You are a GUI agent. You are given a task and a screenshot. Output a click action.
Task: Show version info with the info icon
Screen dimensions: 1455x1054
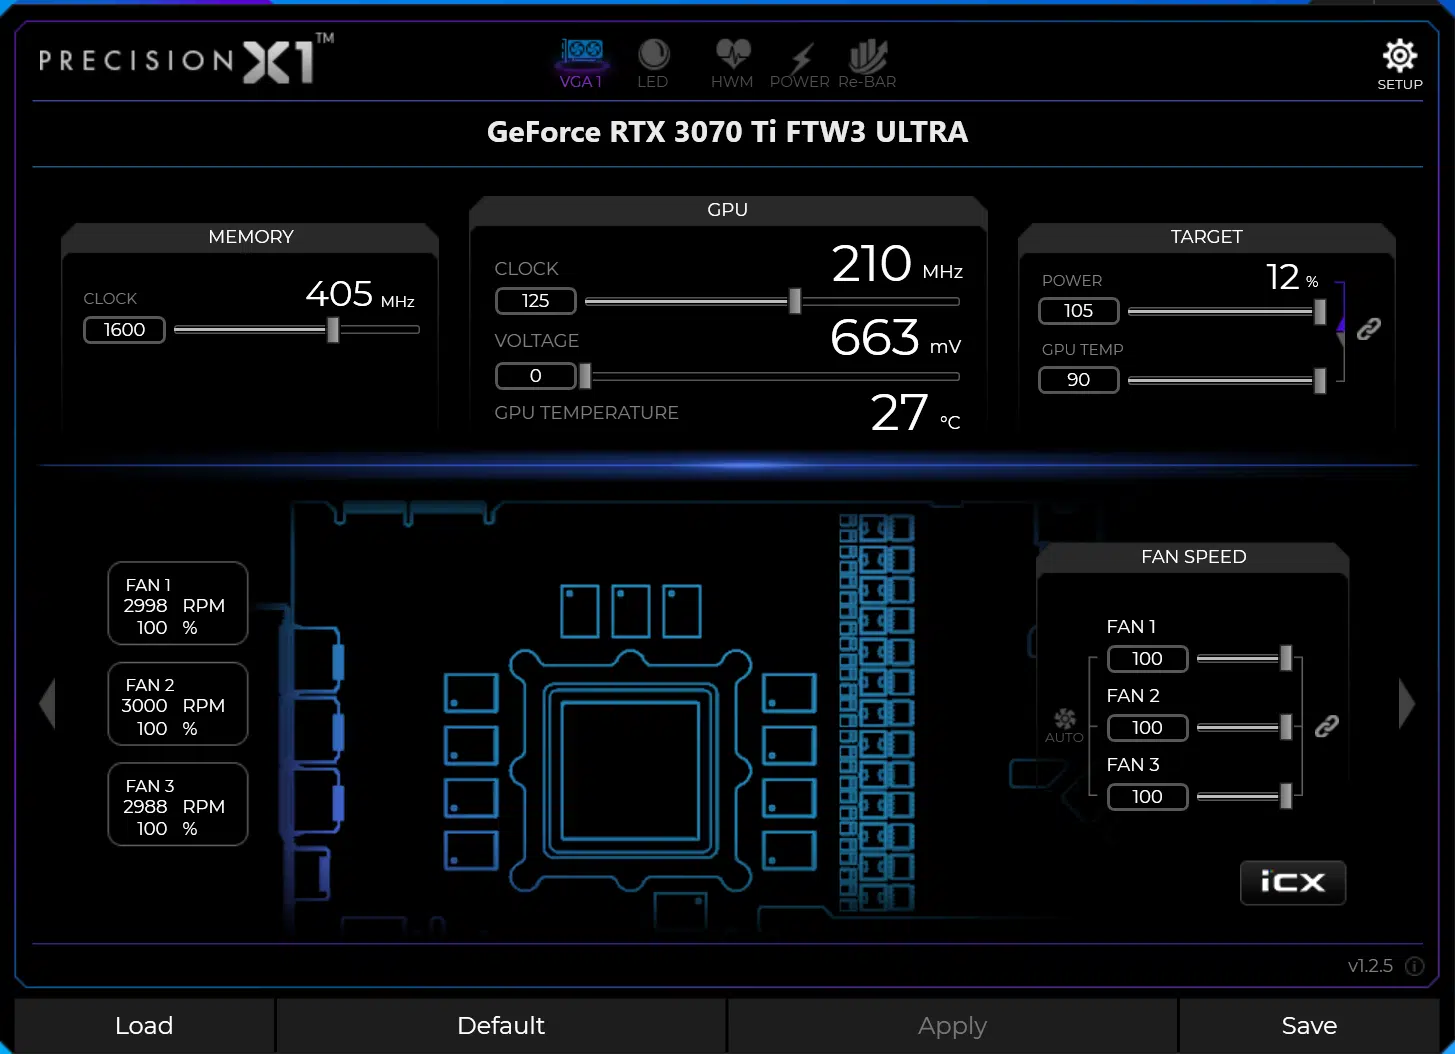pyautogui.click(x=1415, y=966)
